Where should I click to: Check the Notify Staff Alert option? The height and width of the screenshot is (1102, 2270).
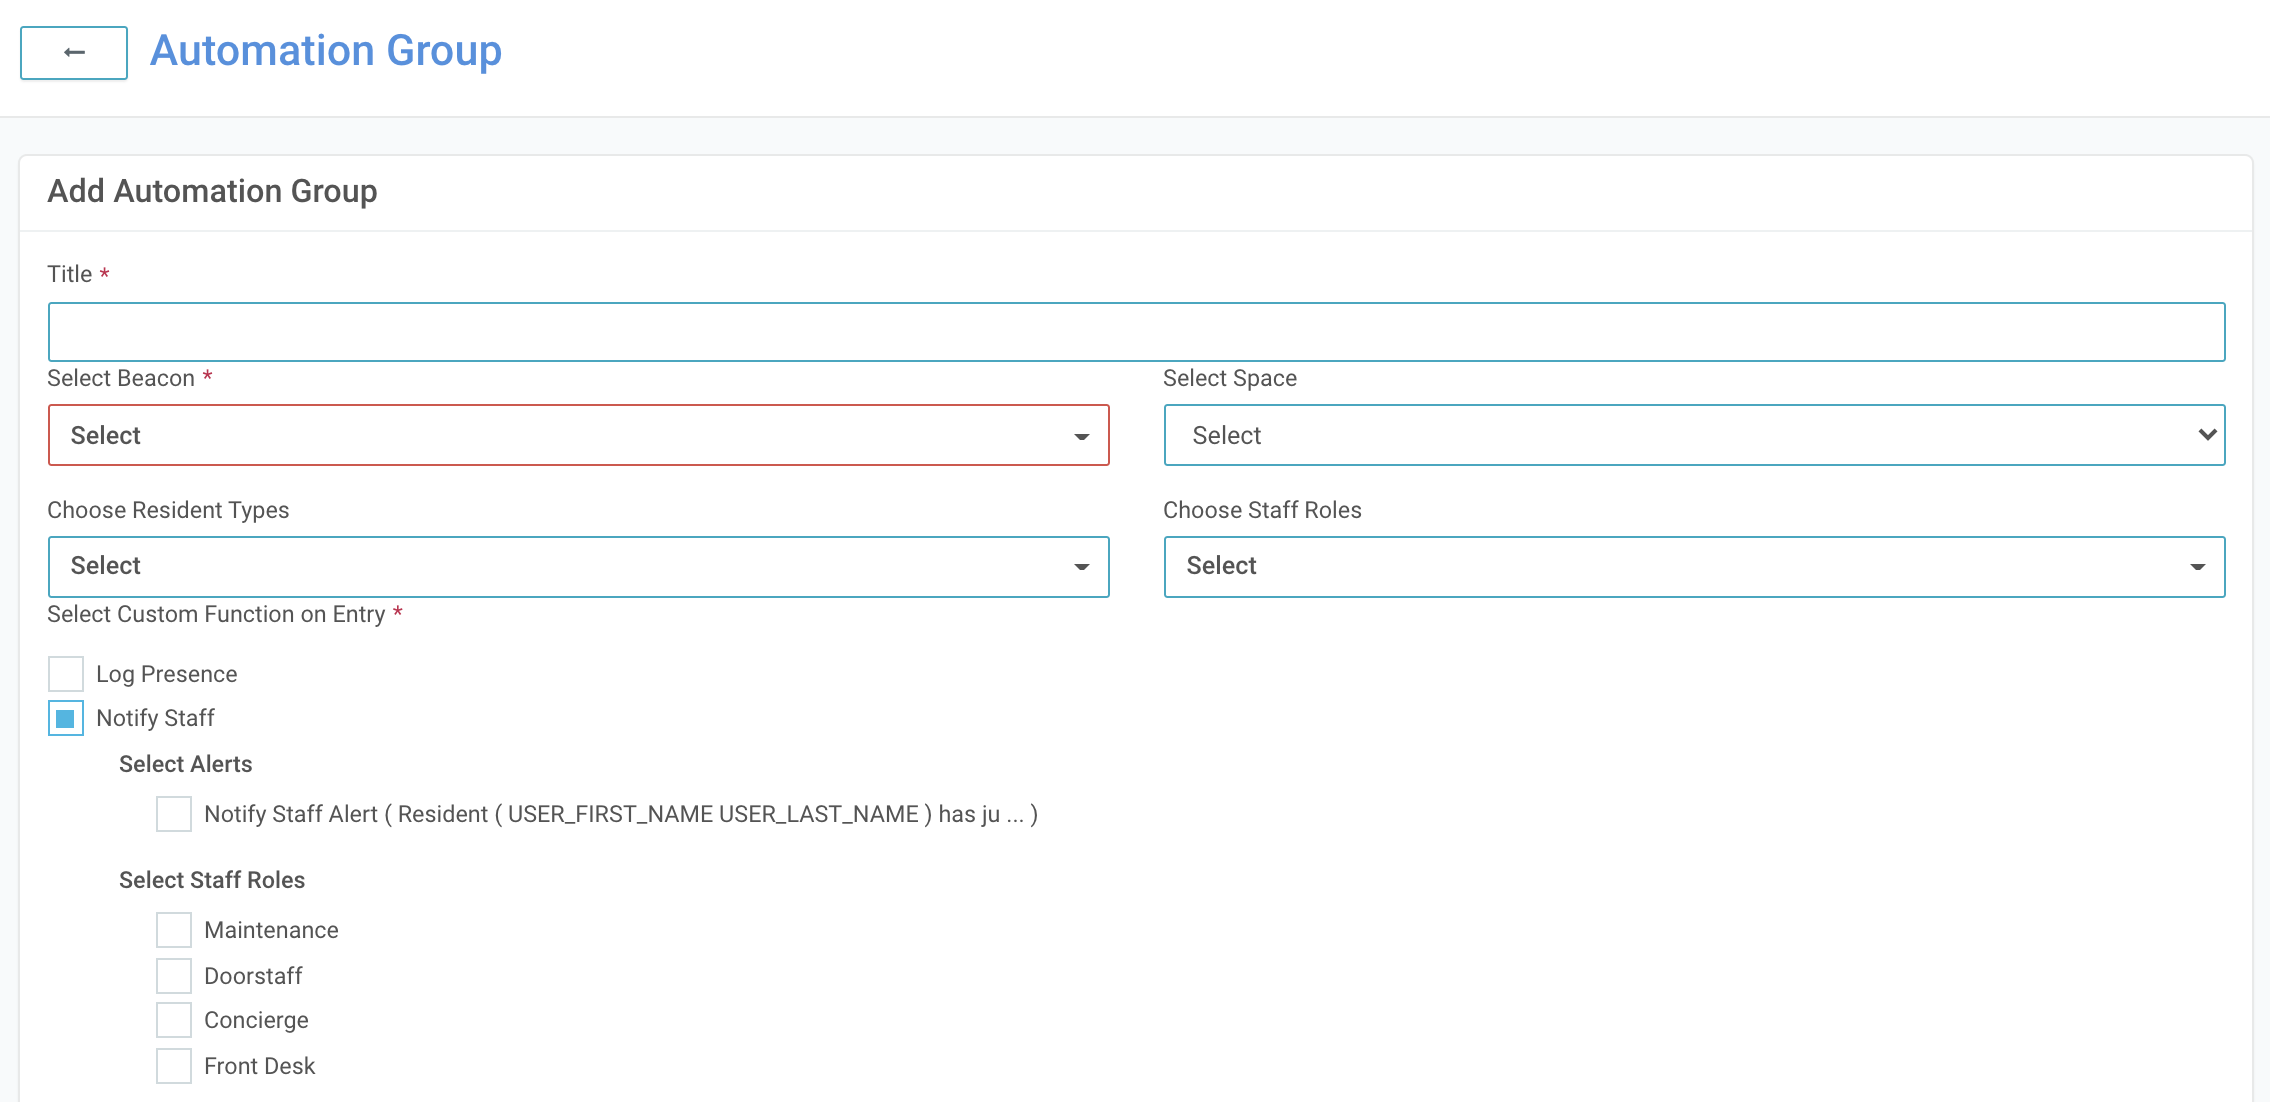[174, 814]
